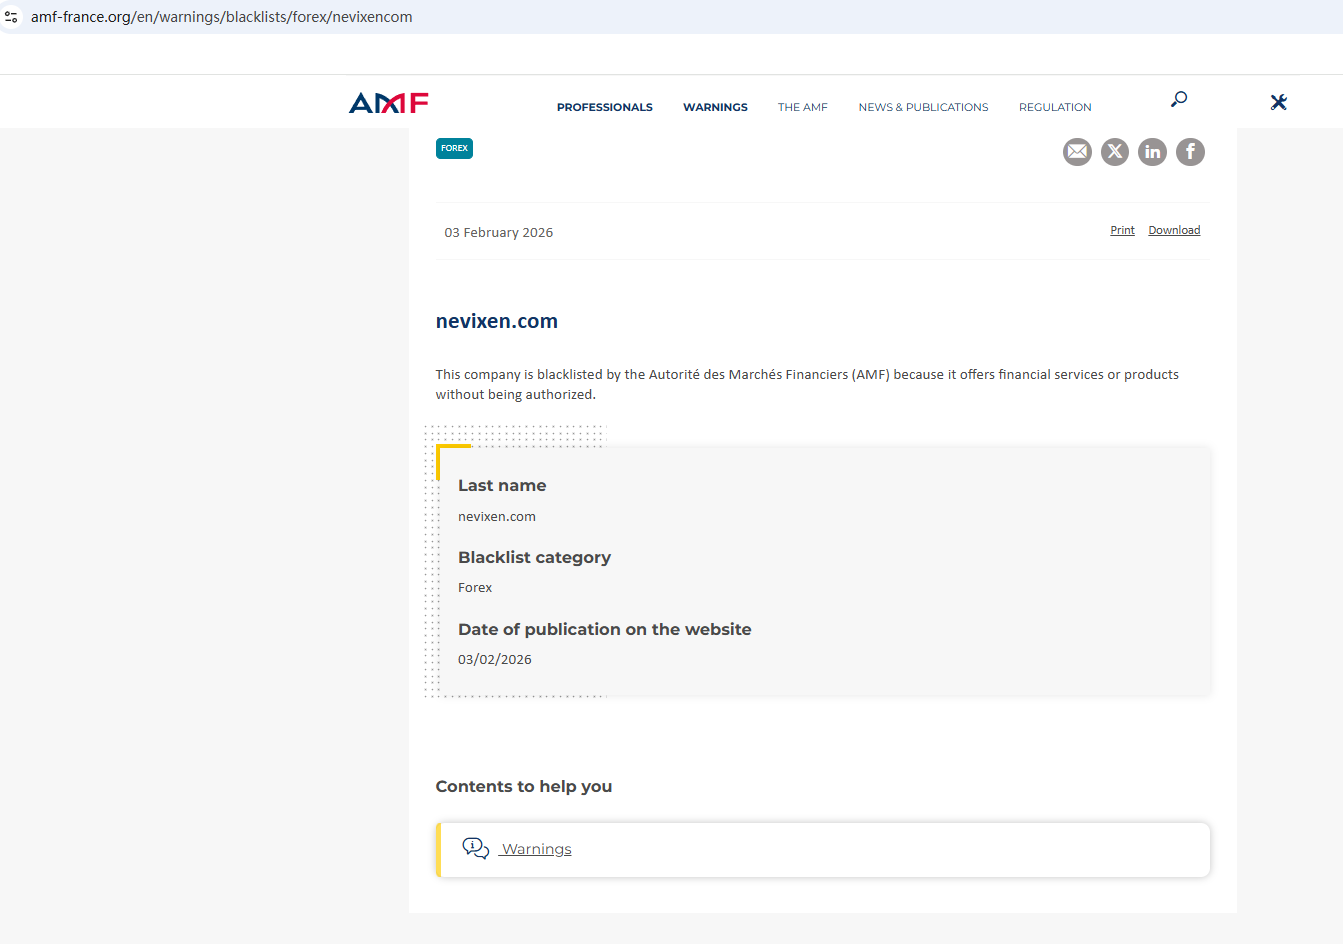The width and height of the screenshot is (1343, 944).
Task: Share this page on Facebook
Action: (1190, 152)
